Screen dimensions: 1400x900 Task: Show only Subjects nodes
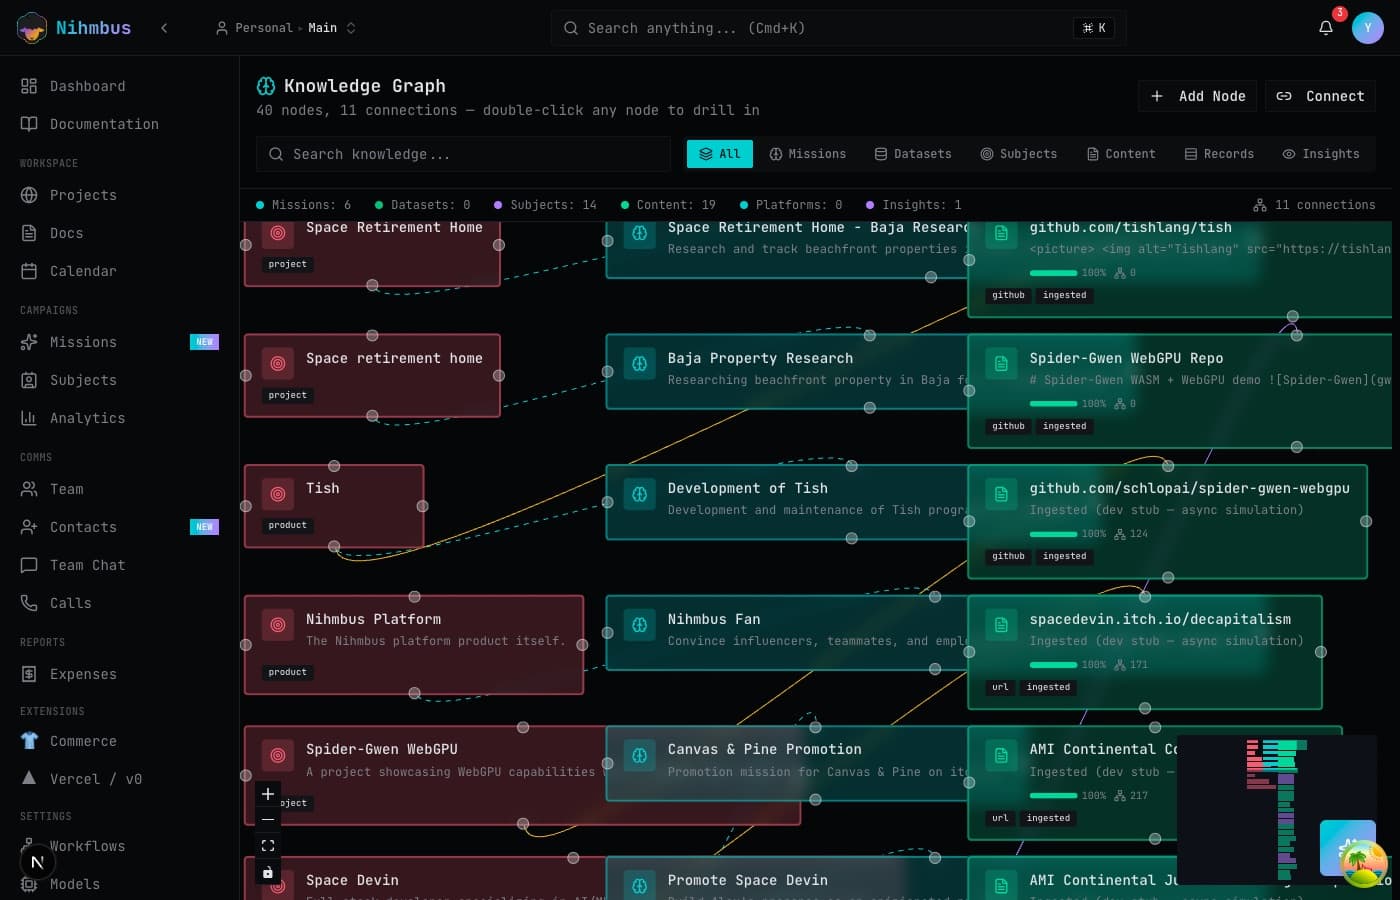tap(1018, 154)
